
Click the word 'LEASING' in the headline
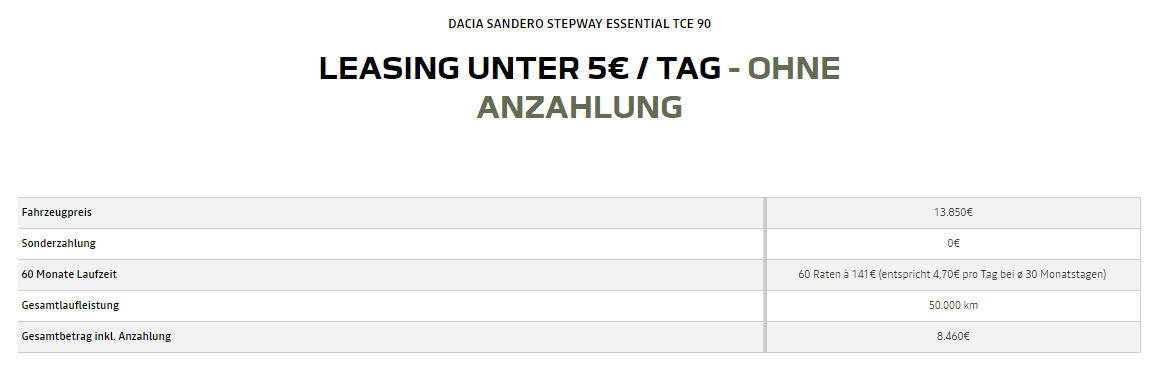(389, 69)
